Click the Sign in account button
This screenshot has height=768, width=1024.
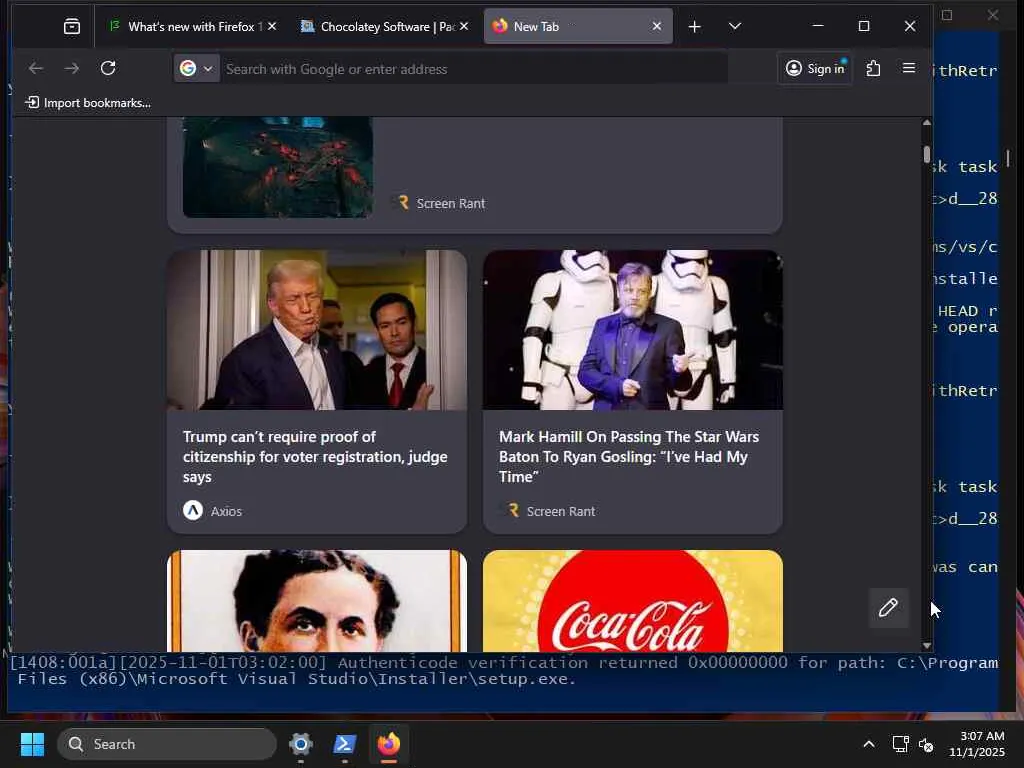(x=815, y=69)
